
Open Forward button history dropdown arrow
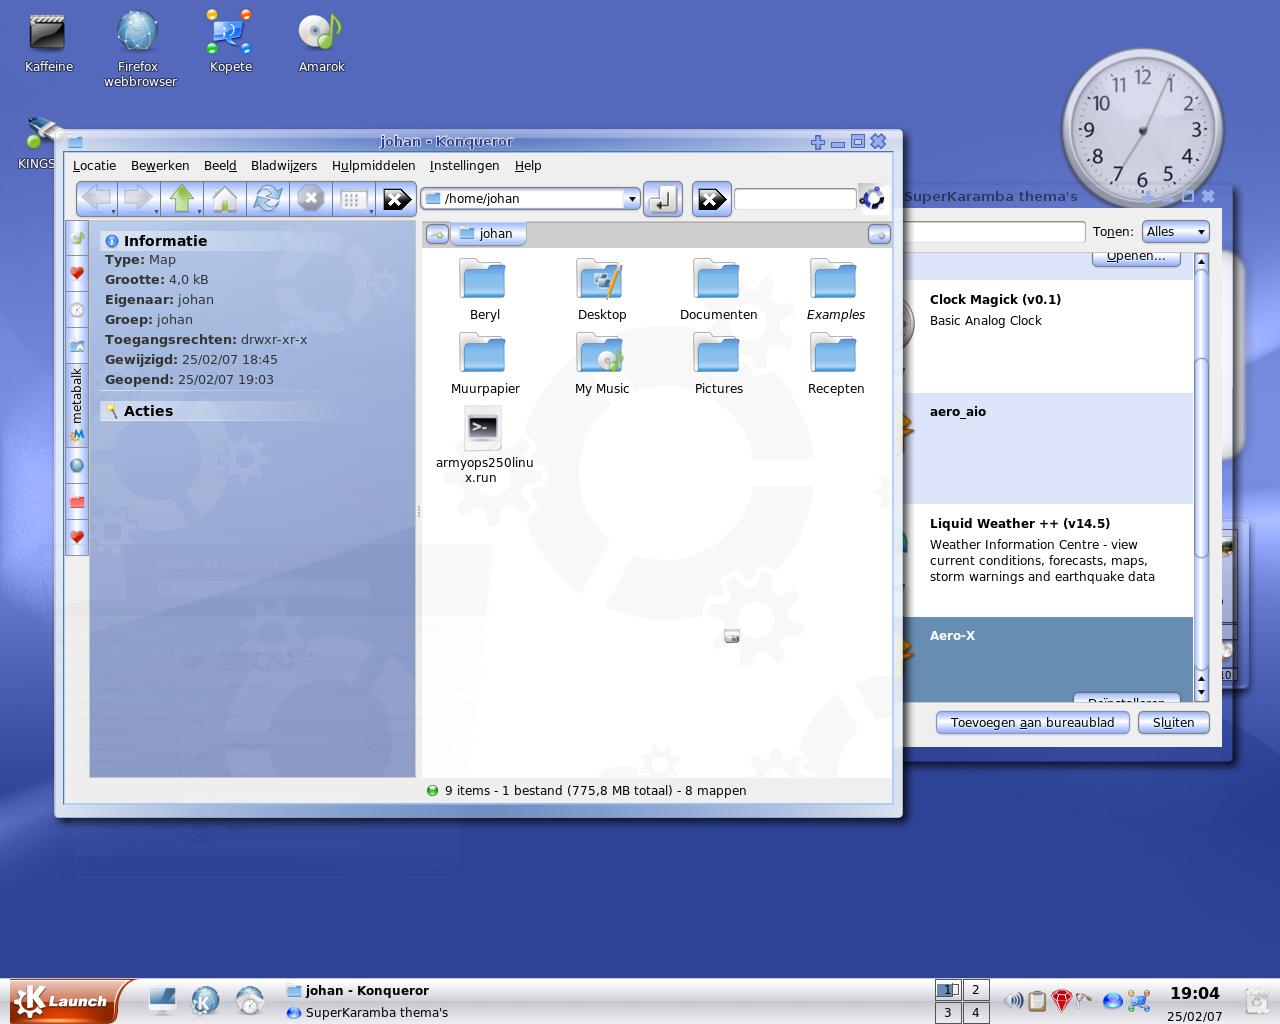[157, 211]
